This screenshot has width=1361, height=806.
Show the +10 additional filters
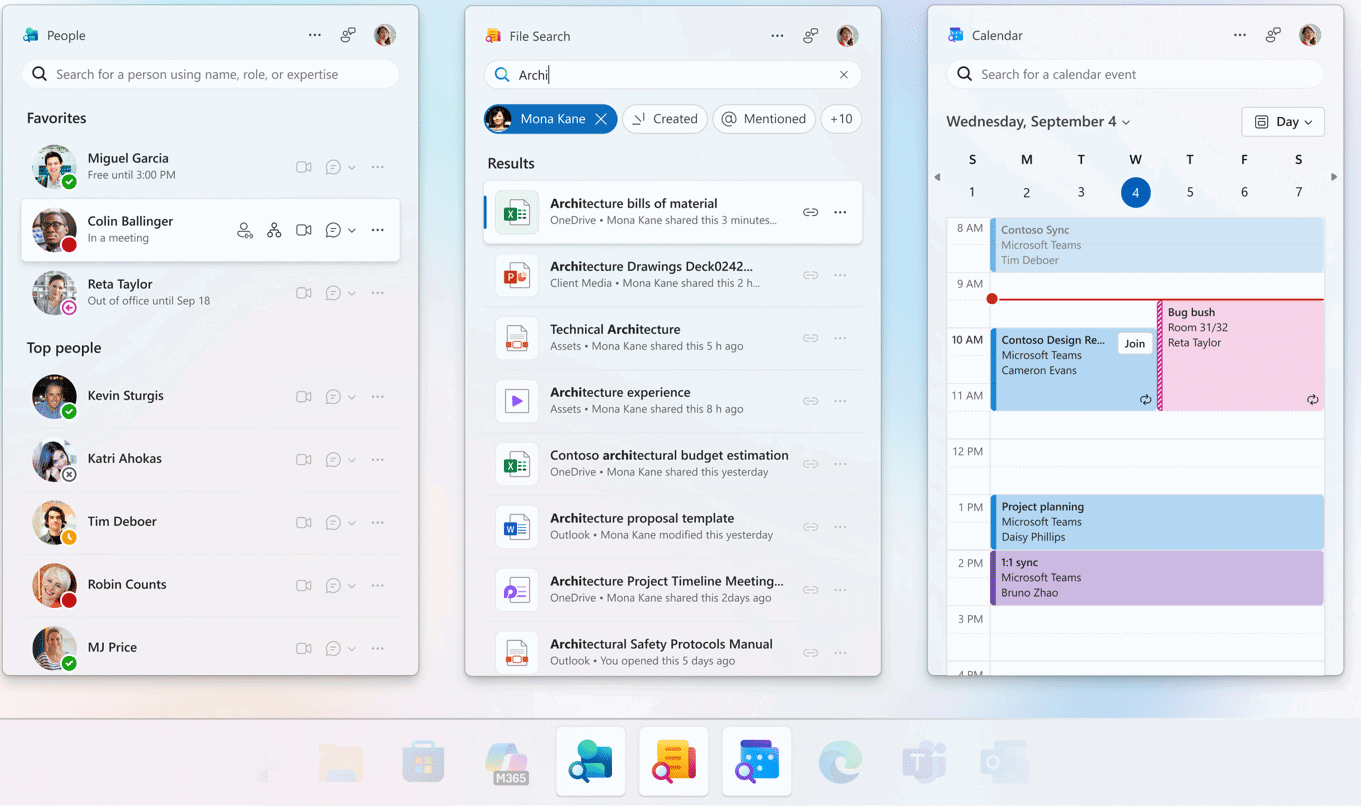[841, 119]
